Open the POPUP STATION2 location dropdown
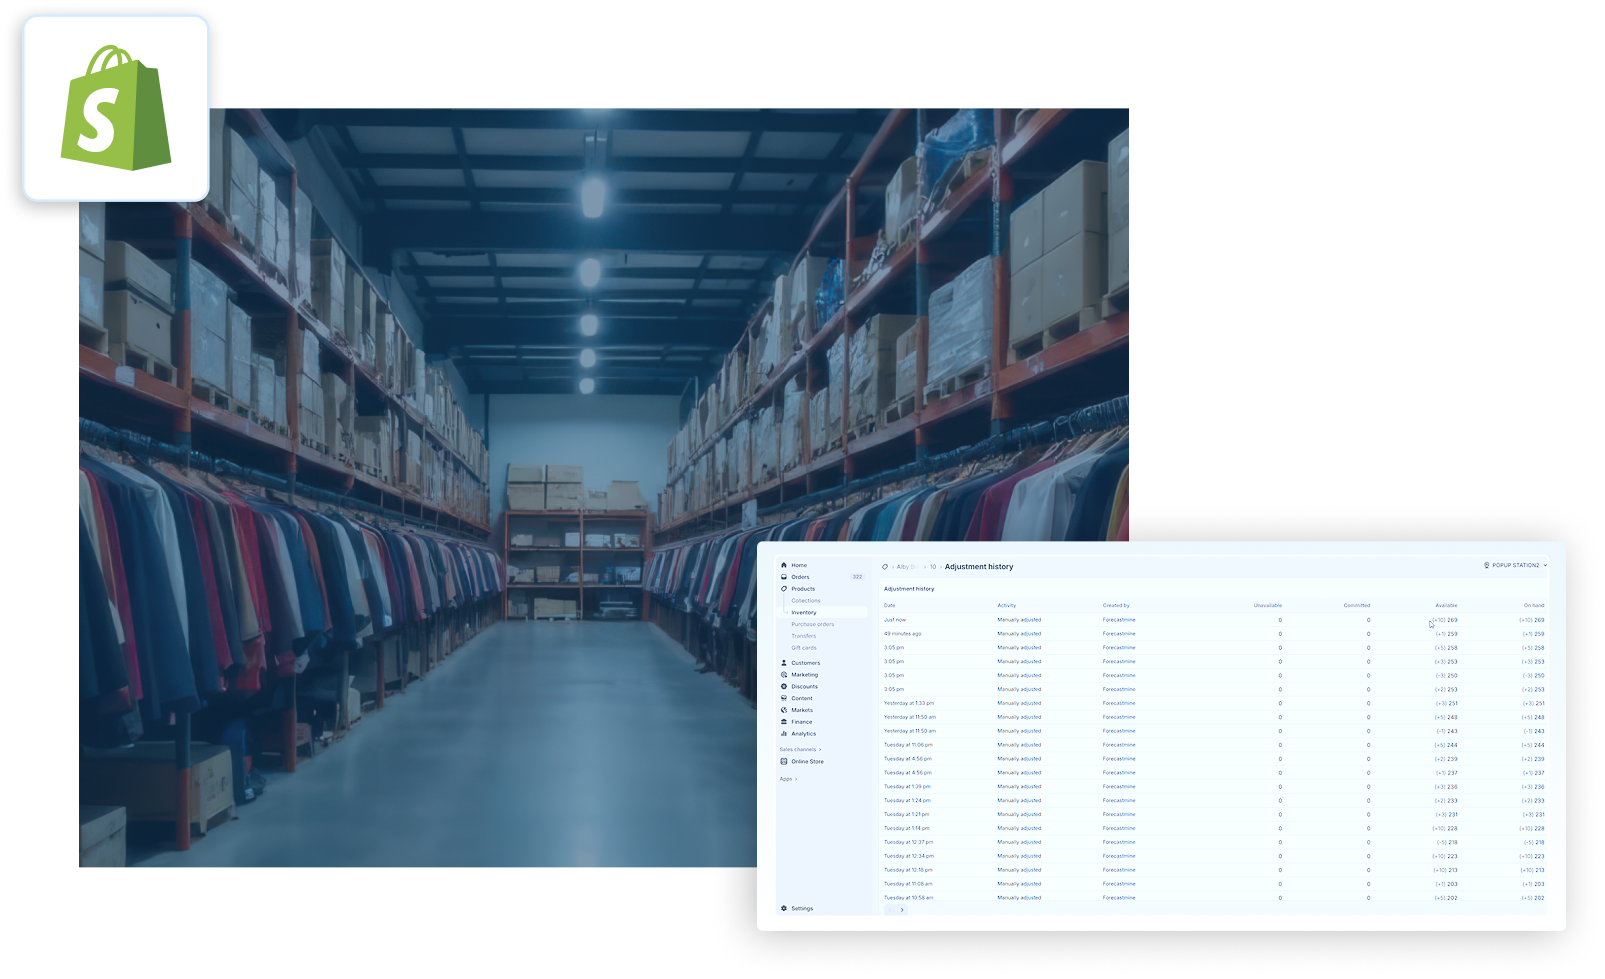Screen dimensions: 1605x979 pyautogui.click(x=1515, y=565)
